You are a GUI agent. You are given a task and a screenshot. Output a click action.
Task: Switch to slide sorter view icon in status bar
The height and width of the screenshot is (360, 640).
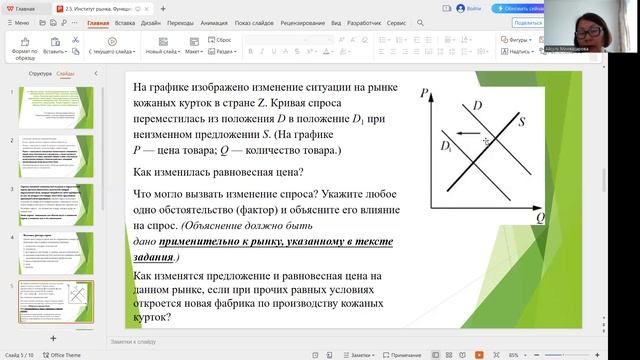pyautogui.click(x=449, y=355)
